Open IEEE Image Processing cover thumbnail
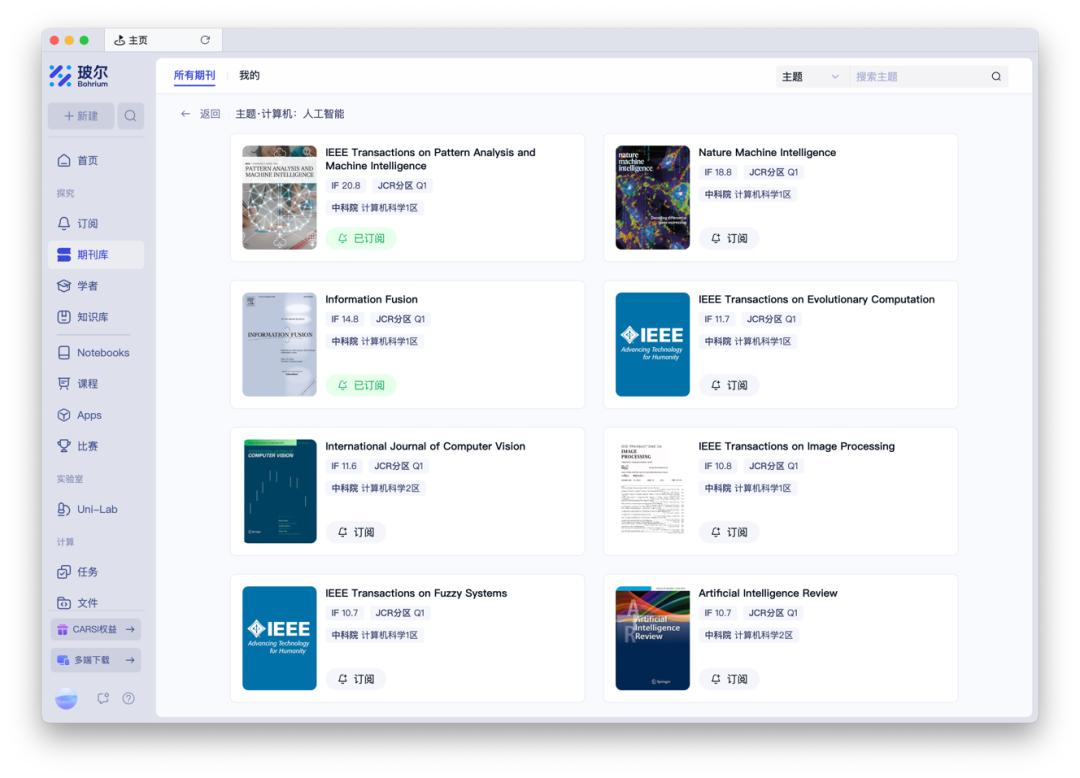Screen dimensions: 1080x778 [653, 491]
